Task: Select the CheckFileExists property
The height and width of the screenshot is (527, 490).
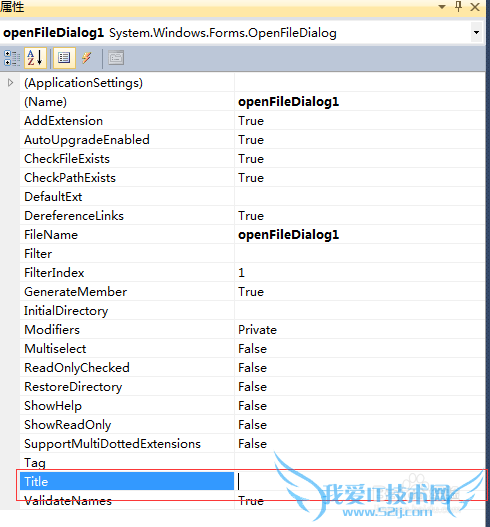Action: (127, 159)
